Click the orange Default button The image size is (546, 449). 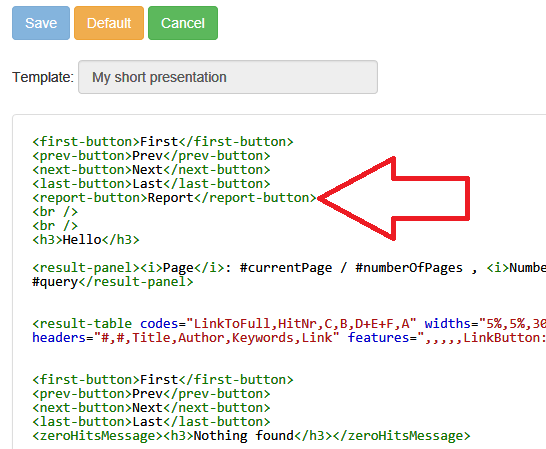tap(109, 23)
